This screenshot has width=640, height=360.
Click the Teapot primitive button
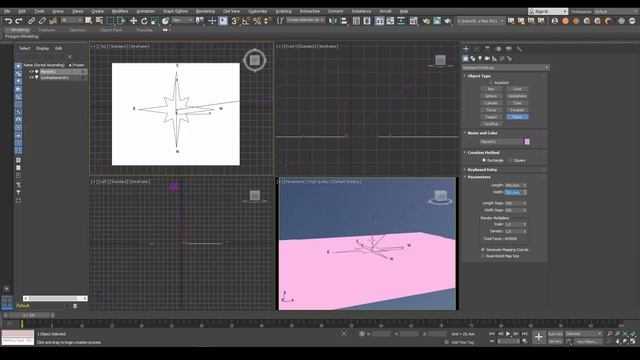[x=491, y=117]
